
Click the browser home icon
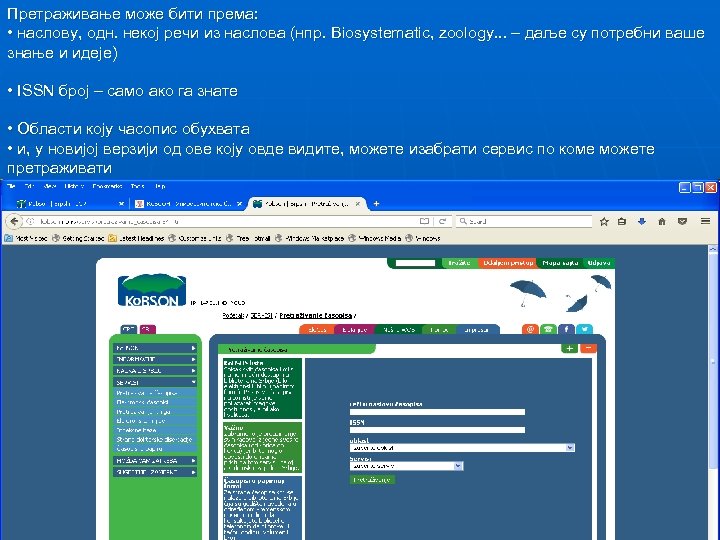(662, 222)
